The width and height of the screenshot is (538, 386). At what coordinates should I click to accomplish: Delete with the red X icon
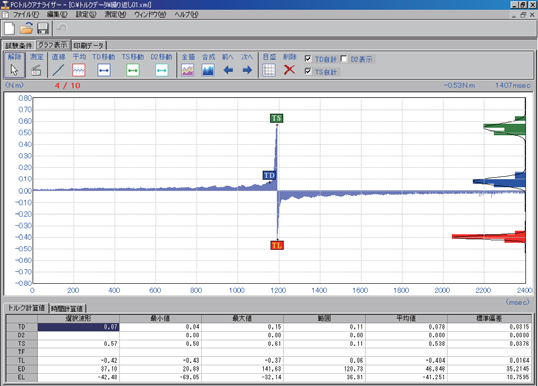click(x=289, y=70)
